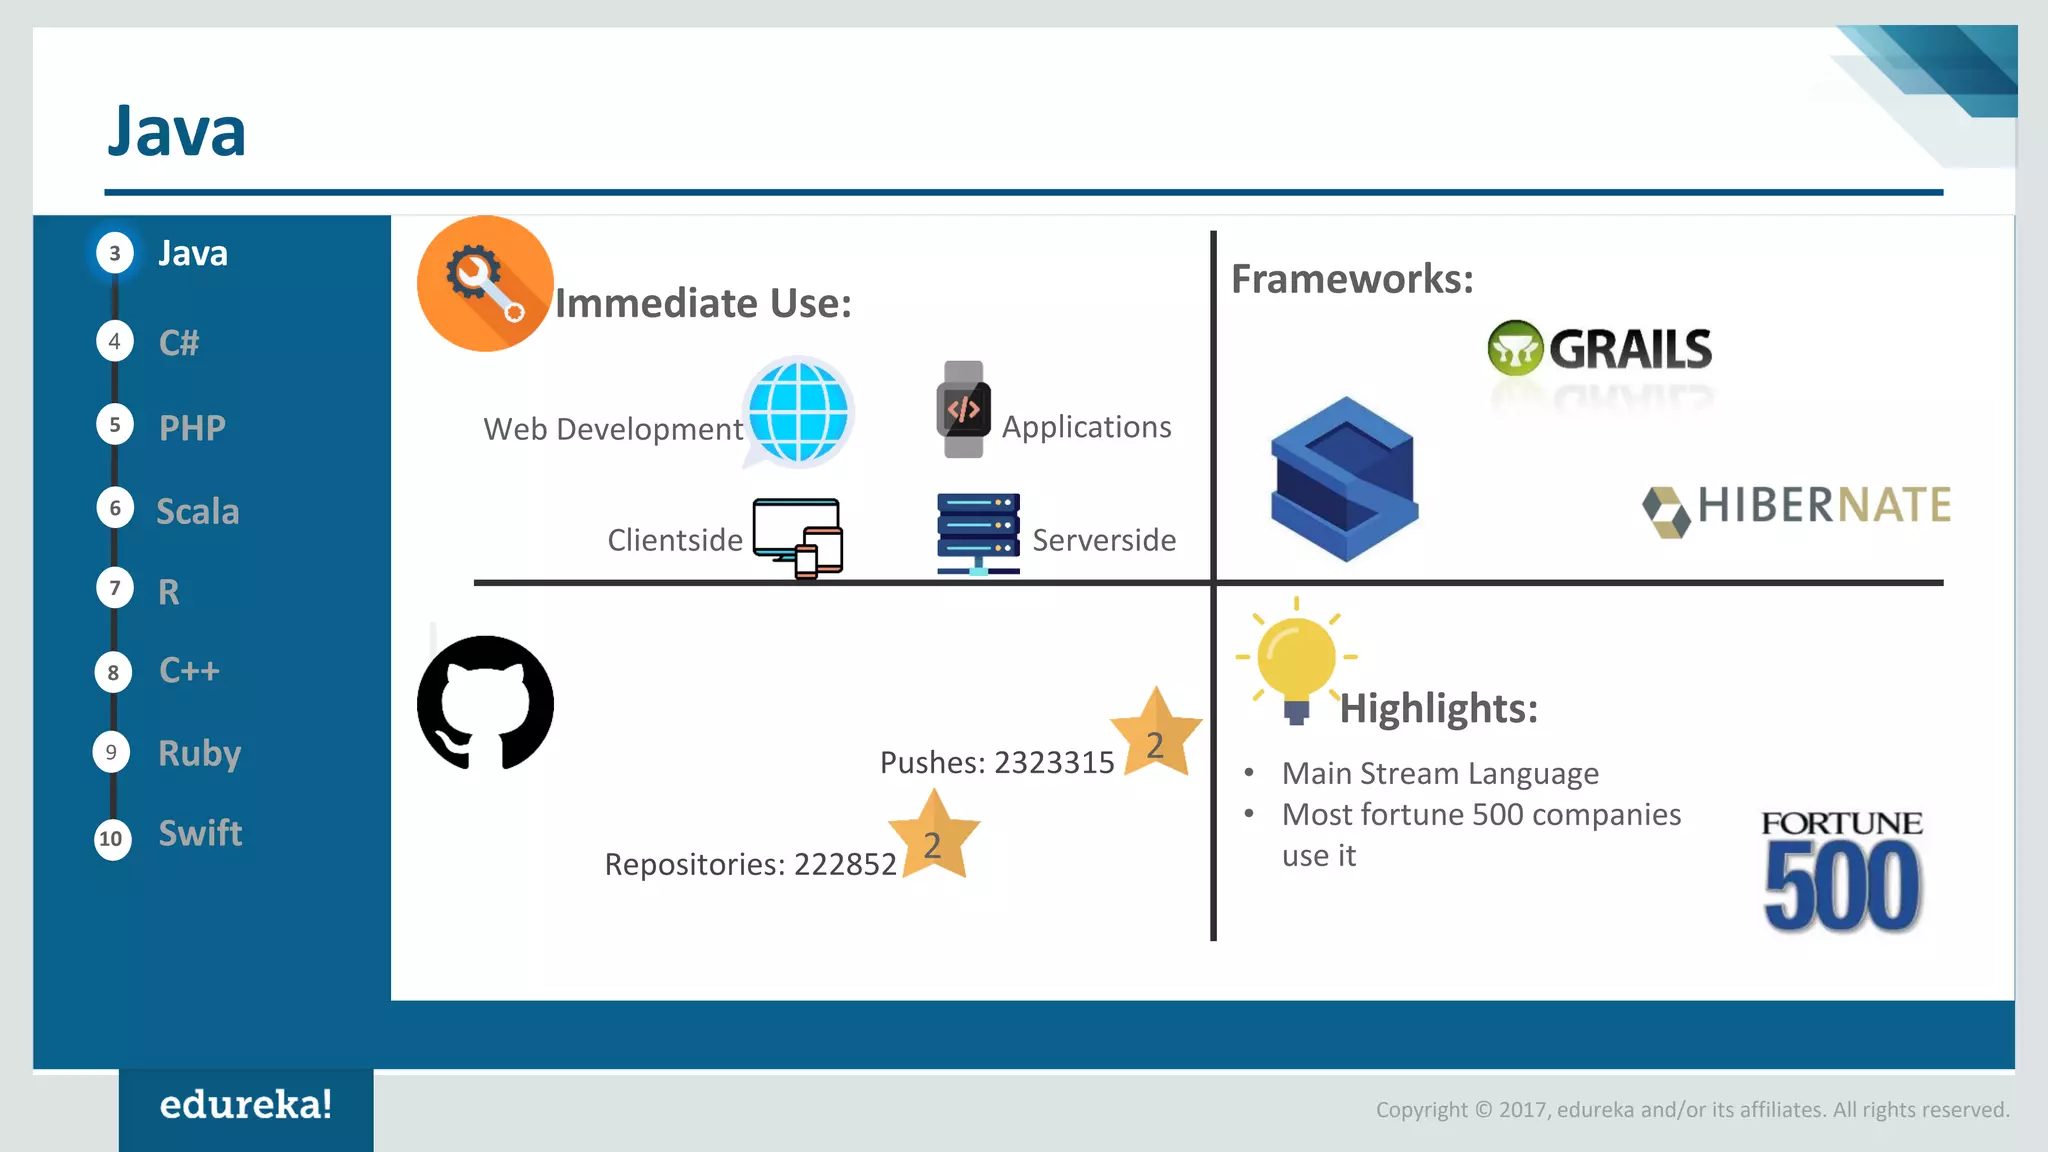Click the Serverside label

pyautogui.click(x=1104, y=540)
